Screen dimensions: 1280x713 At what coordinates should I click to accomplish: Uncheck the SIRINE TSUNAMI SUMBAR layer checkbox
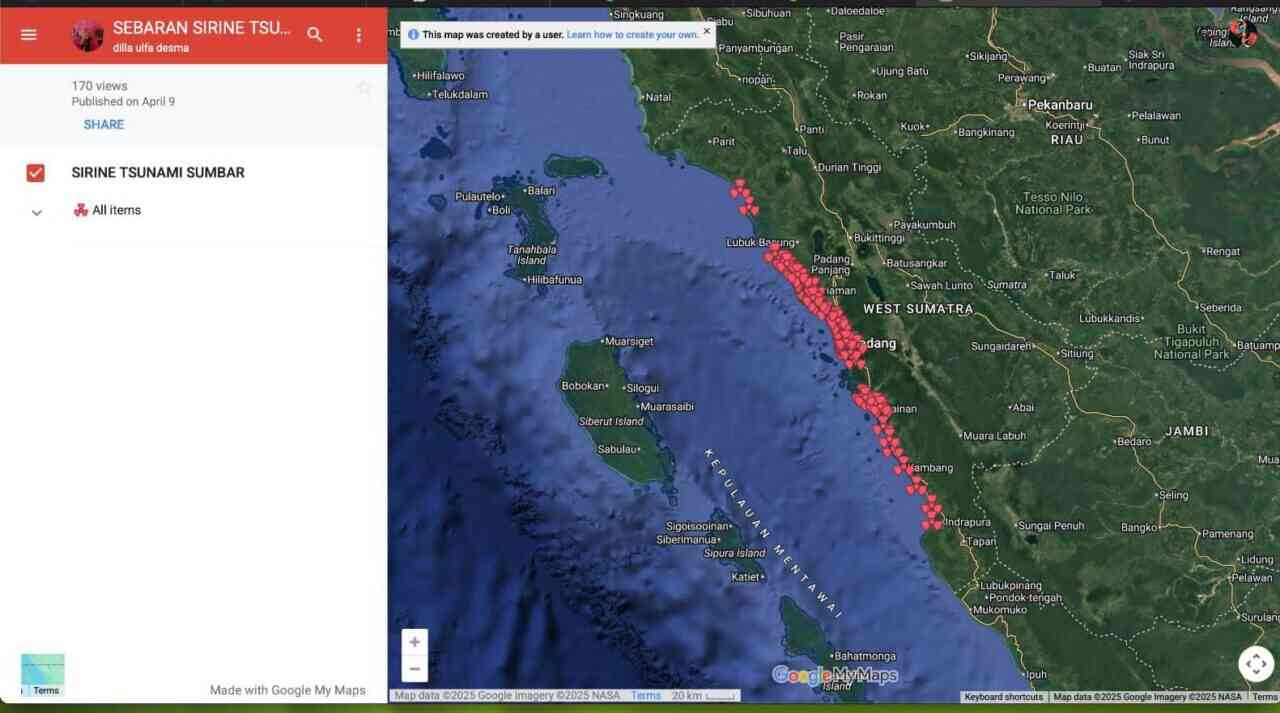coord(36,173)
